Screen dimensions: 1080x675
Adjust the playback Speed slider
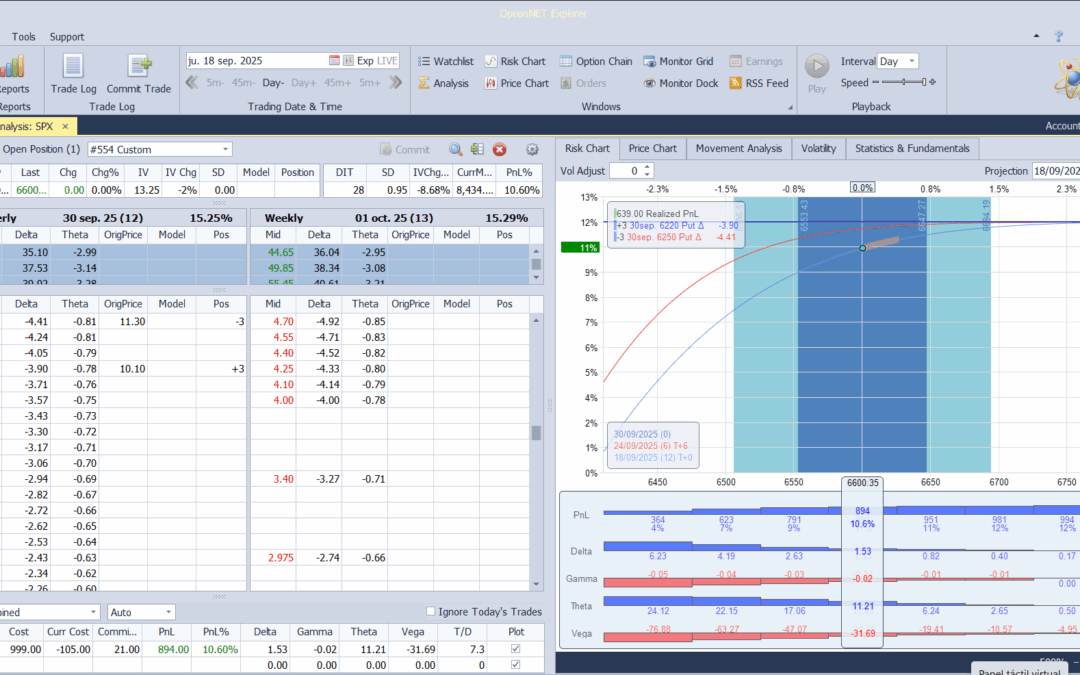coord(904,83)
